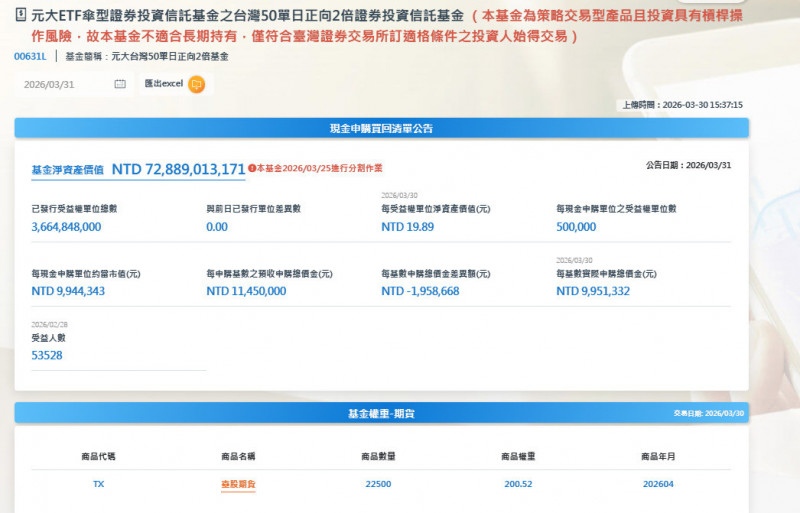This screenshot has height=513, width=800.
Task: Click the document icon beside fund title
Action: (20, 15)
